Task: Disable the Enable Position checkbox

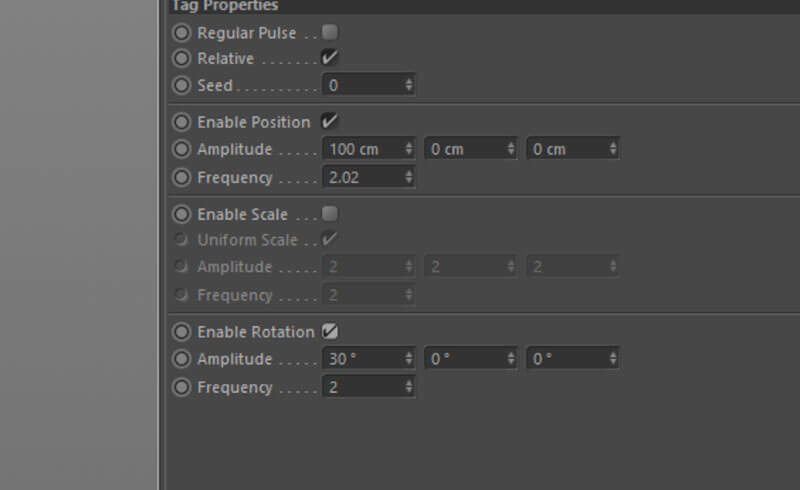Action: [330, 121]
